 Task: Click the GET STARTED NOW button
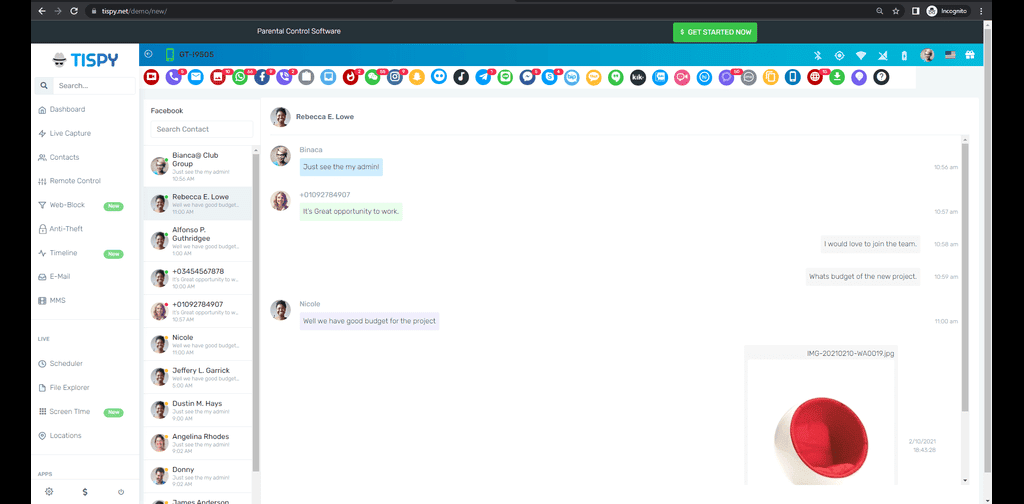[x=715, y=32]
